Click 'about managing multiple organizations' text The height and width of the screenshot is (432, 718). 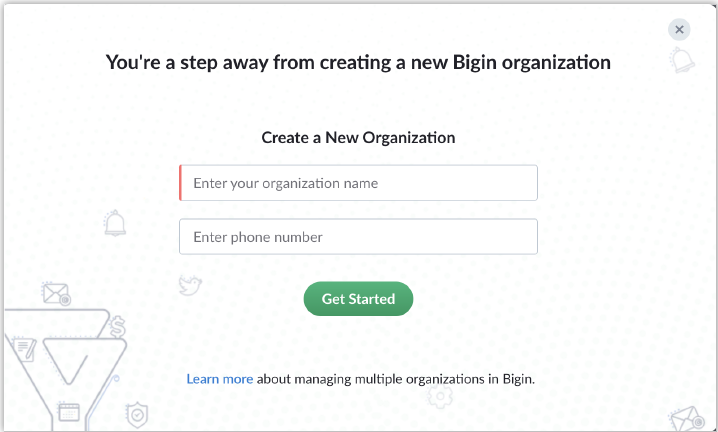[x=396, y=379]
